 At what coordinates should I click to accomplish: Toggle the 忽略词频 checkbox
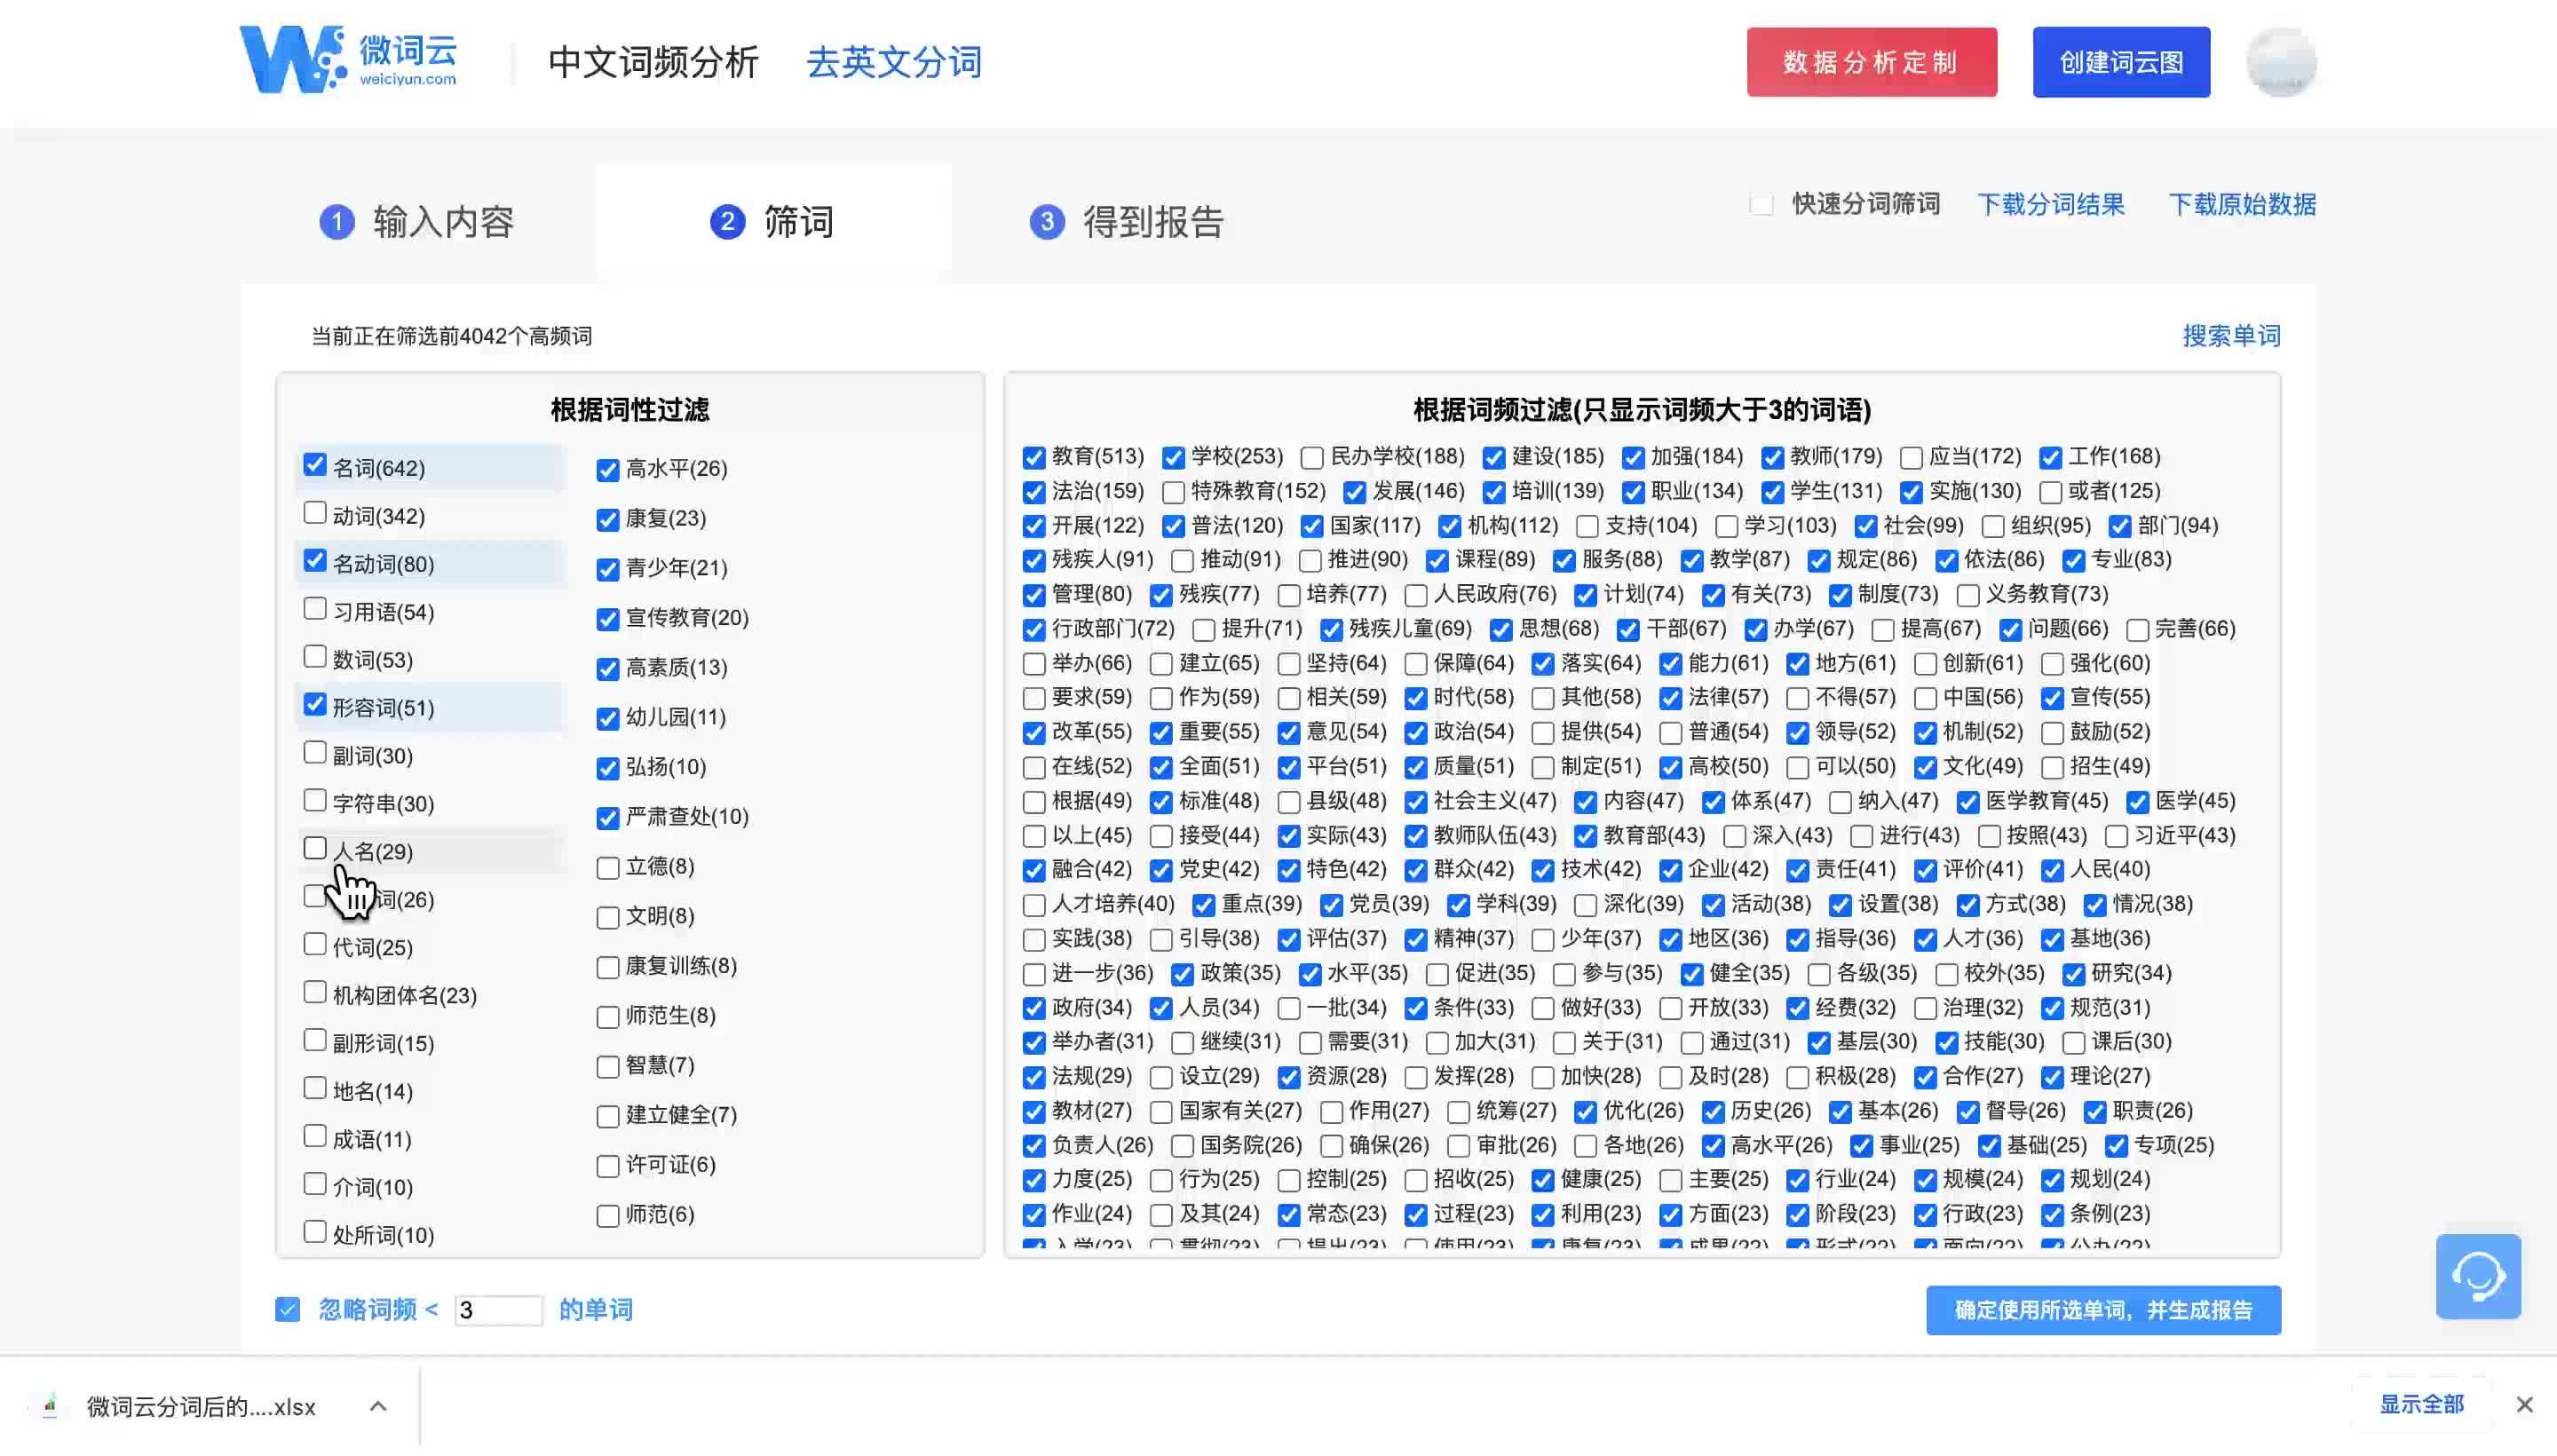[x=288, y=1310]
